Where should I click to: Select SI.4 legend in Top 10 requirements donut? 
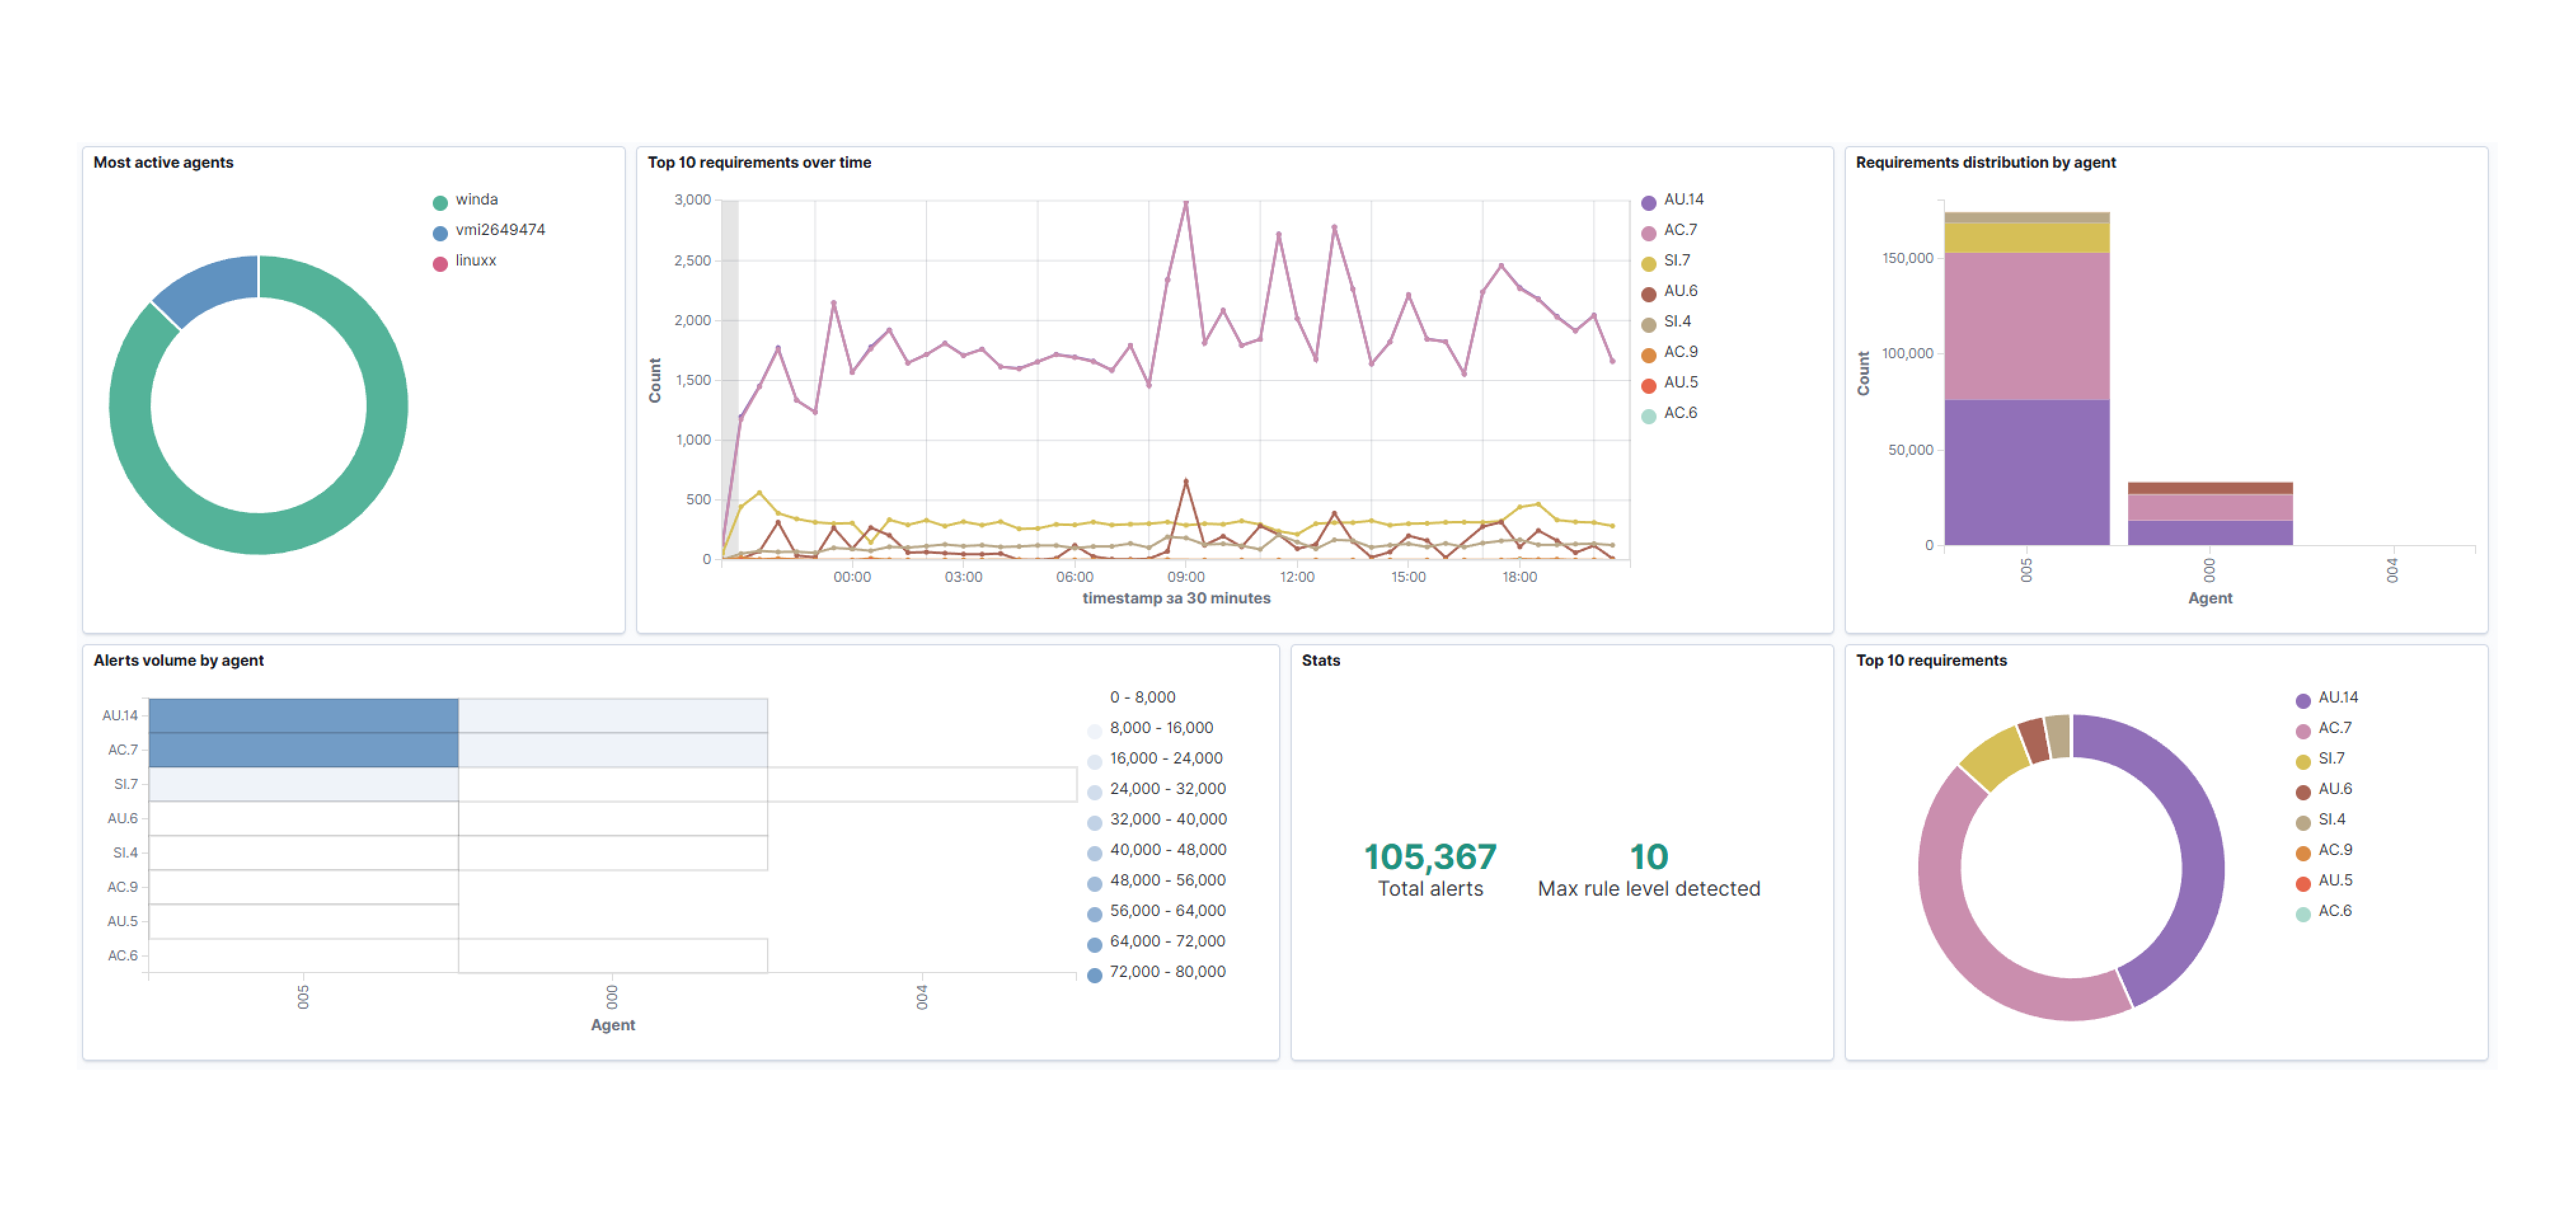click(x=2331, y=819)
